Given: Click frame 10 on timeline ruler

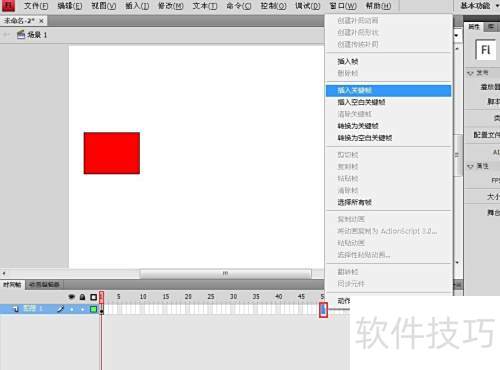Looking at the screenshot, I should pyautogui.click(x=143, y=296).
